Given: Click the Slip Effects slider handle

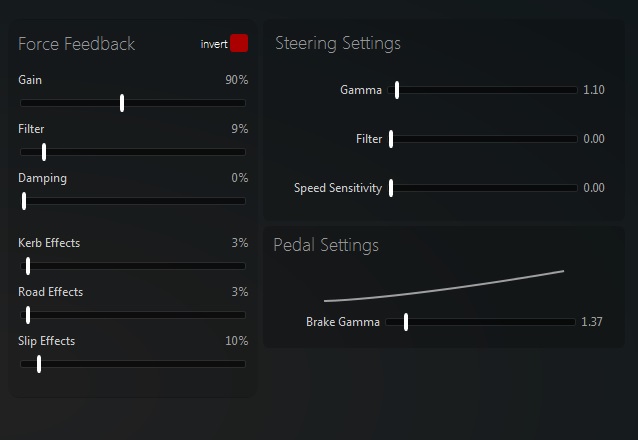Looking at the screenshot, I should pyautogui.click(x=39, y=364).
